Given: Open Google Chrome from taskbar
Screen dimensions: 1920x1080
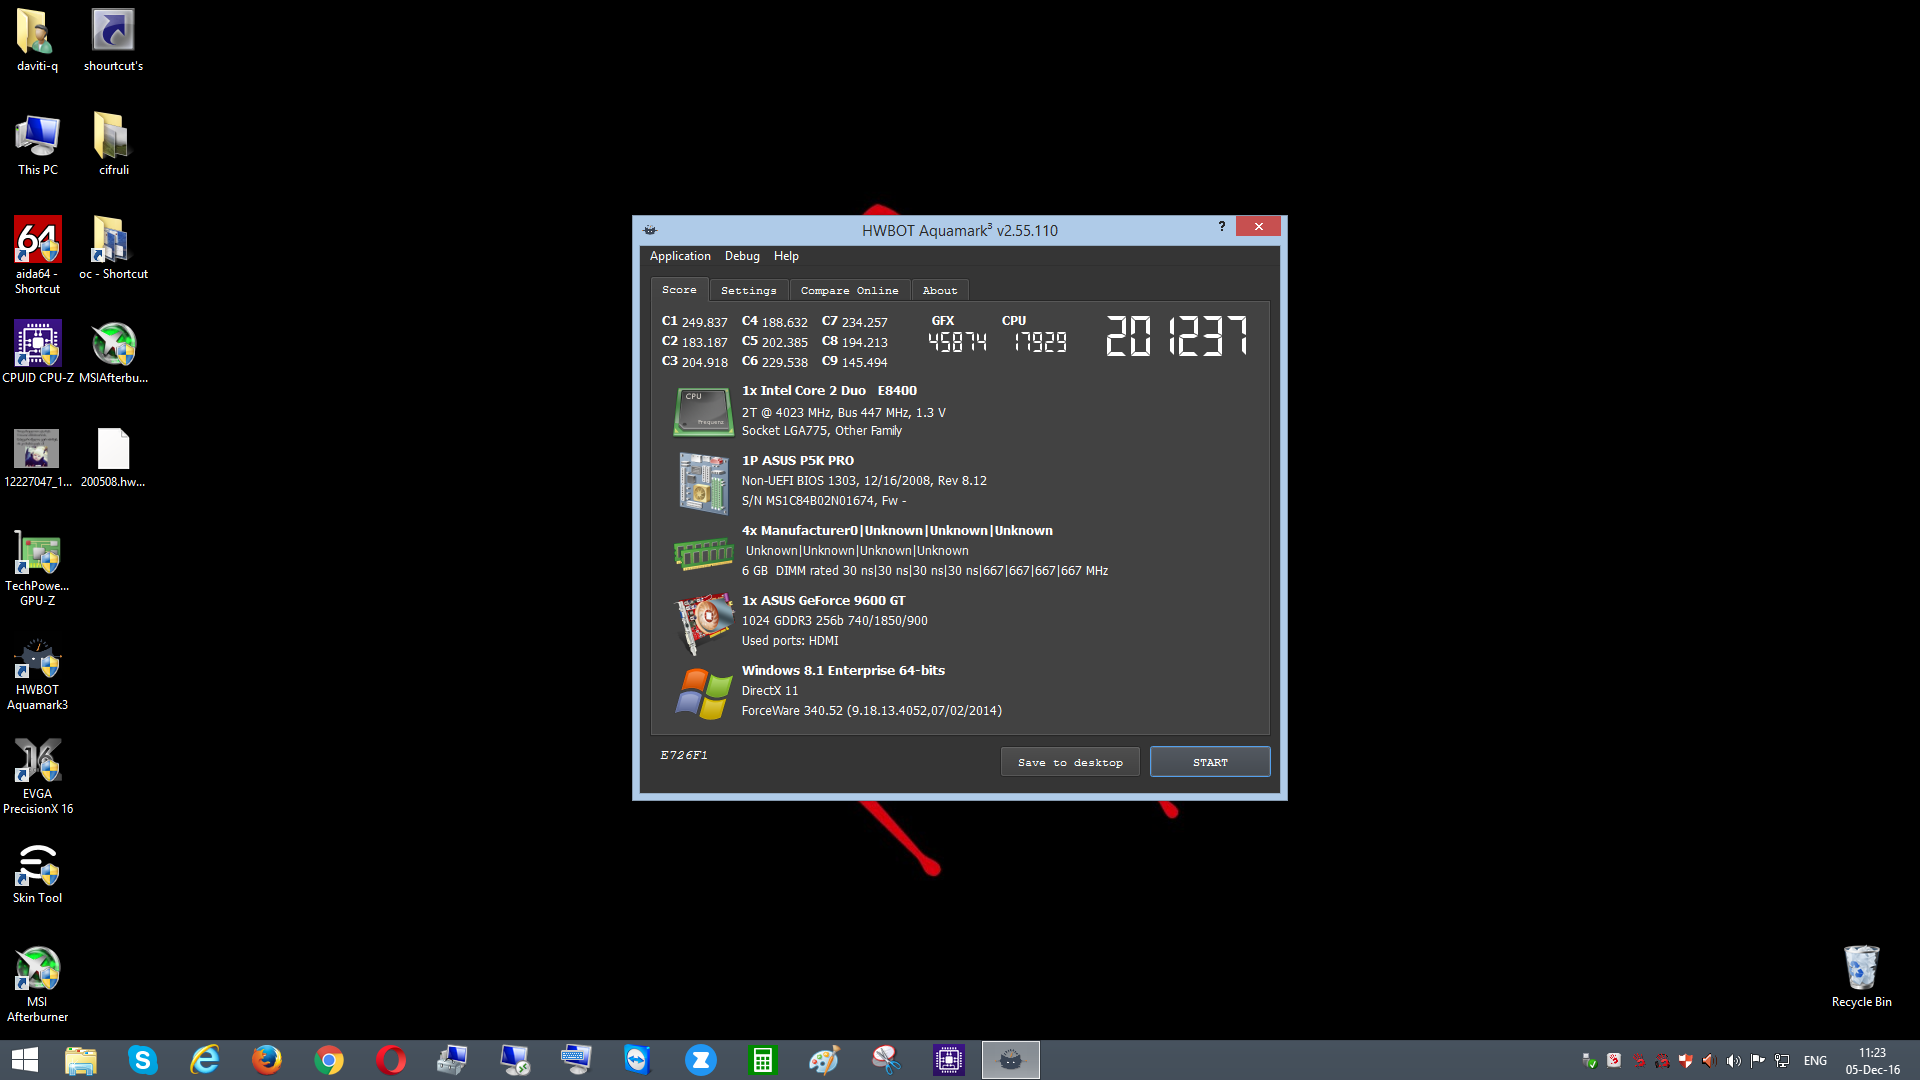Looking at the screenshot, I should [329, 1060].
